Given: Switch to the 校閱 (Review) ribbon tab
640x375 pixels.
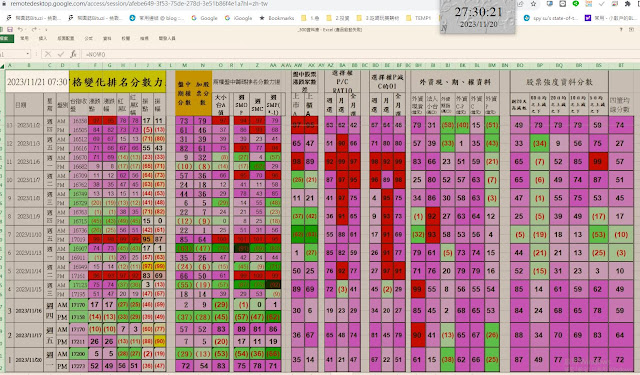Looking at the screenshot, I should coord(126,38).
